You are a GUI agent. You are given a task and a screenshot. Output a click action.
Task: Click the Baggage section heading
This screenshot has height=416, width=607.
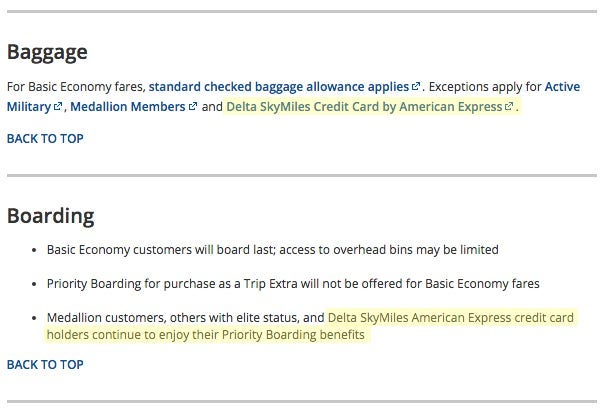pyautogui.click(x=47, y=52)
